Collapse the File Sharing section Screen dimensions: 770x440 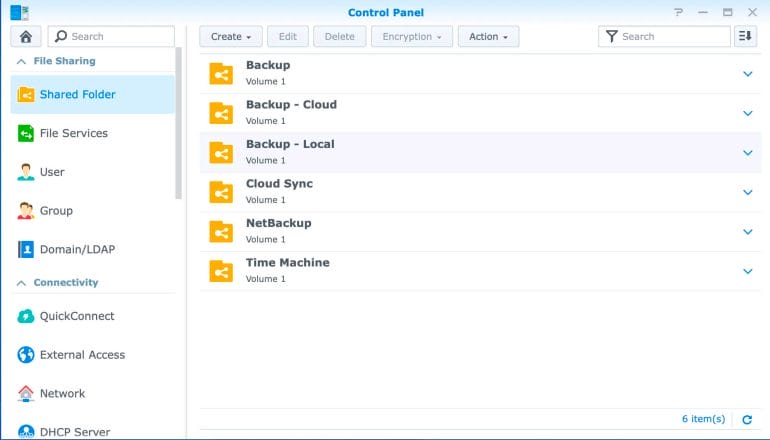coord(21,61)
